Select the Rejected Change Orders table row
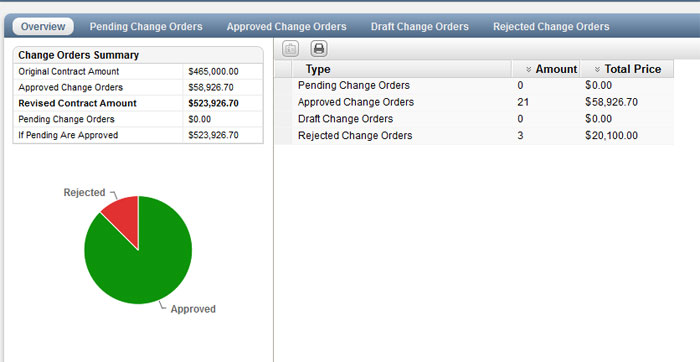Screen dimensions: 700x362 pos(474,136)
